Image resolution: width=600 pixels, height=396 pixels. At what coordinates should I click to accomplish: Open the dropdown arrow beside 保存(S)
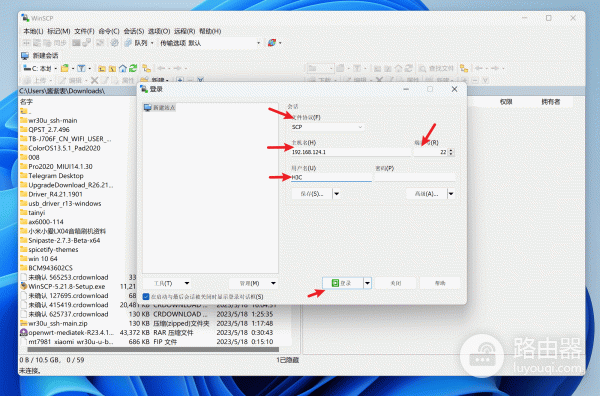(x=337, y=194)
